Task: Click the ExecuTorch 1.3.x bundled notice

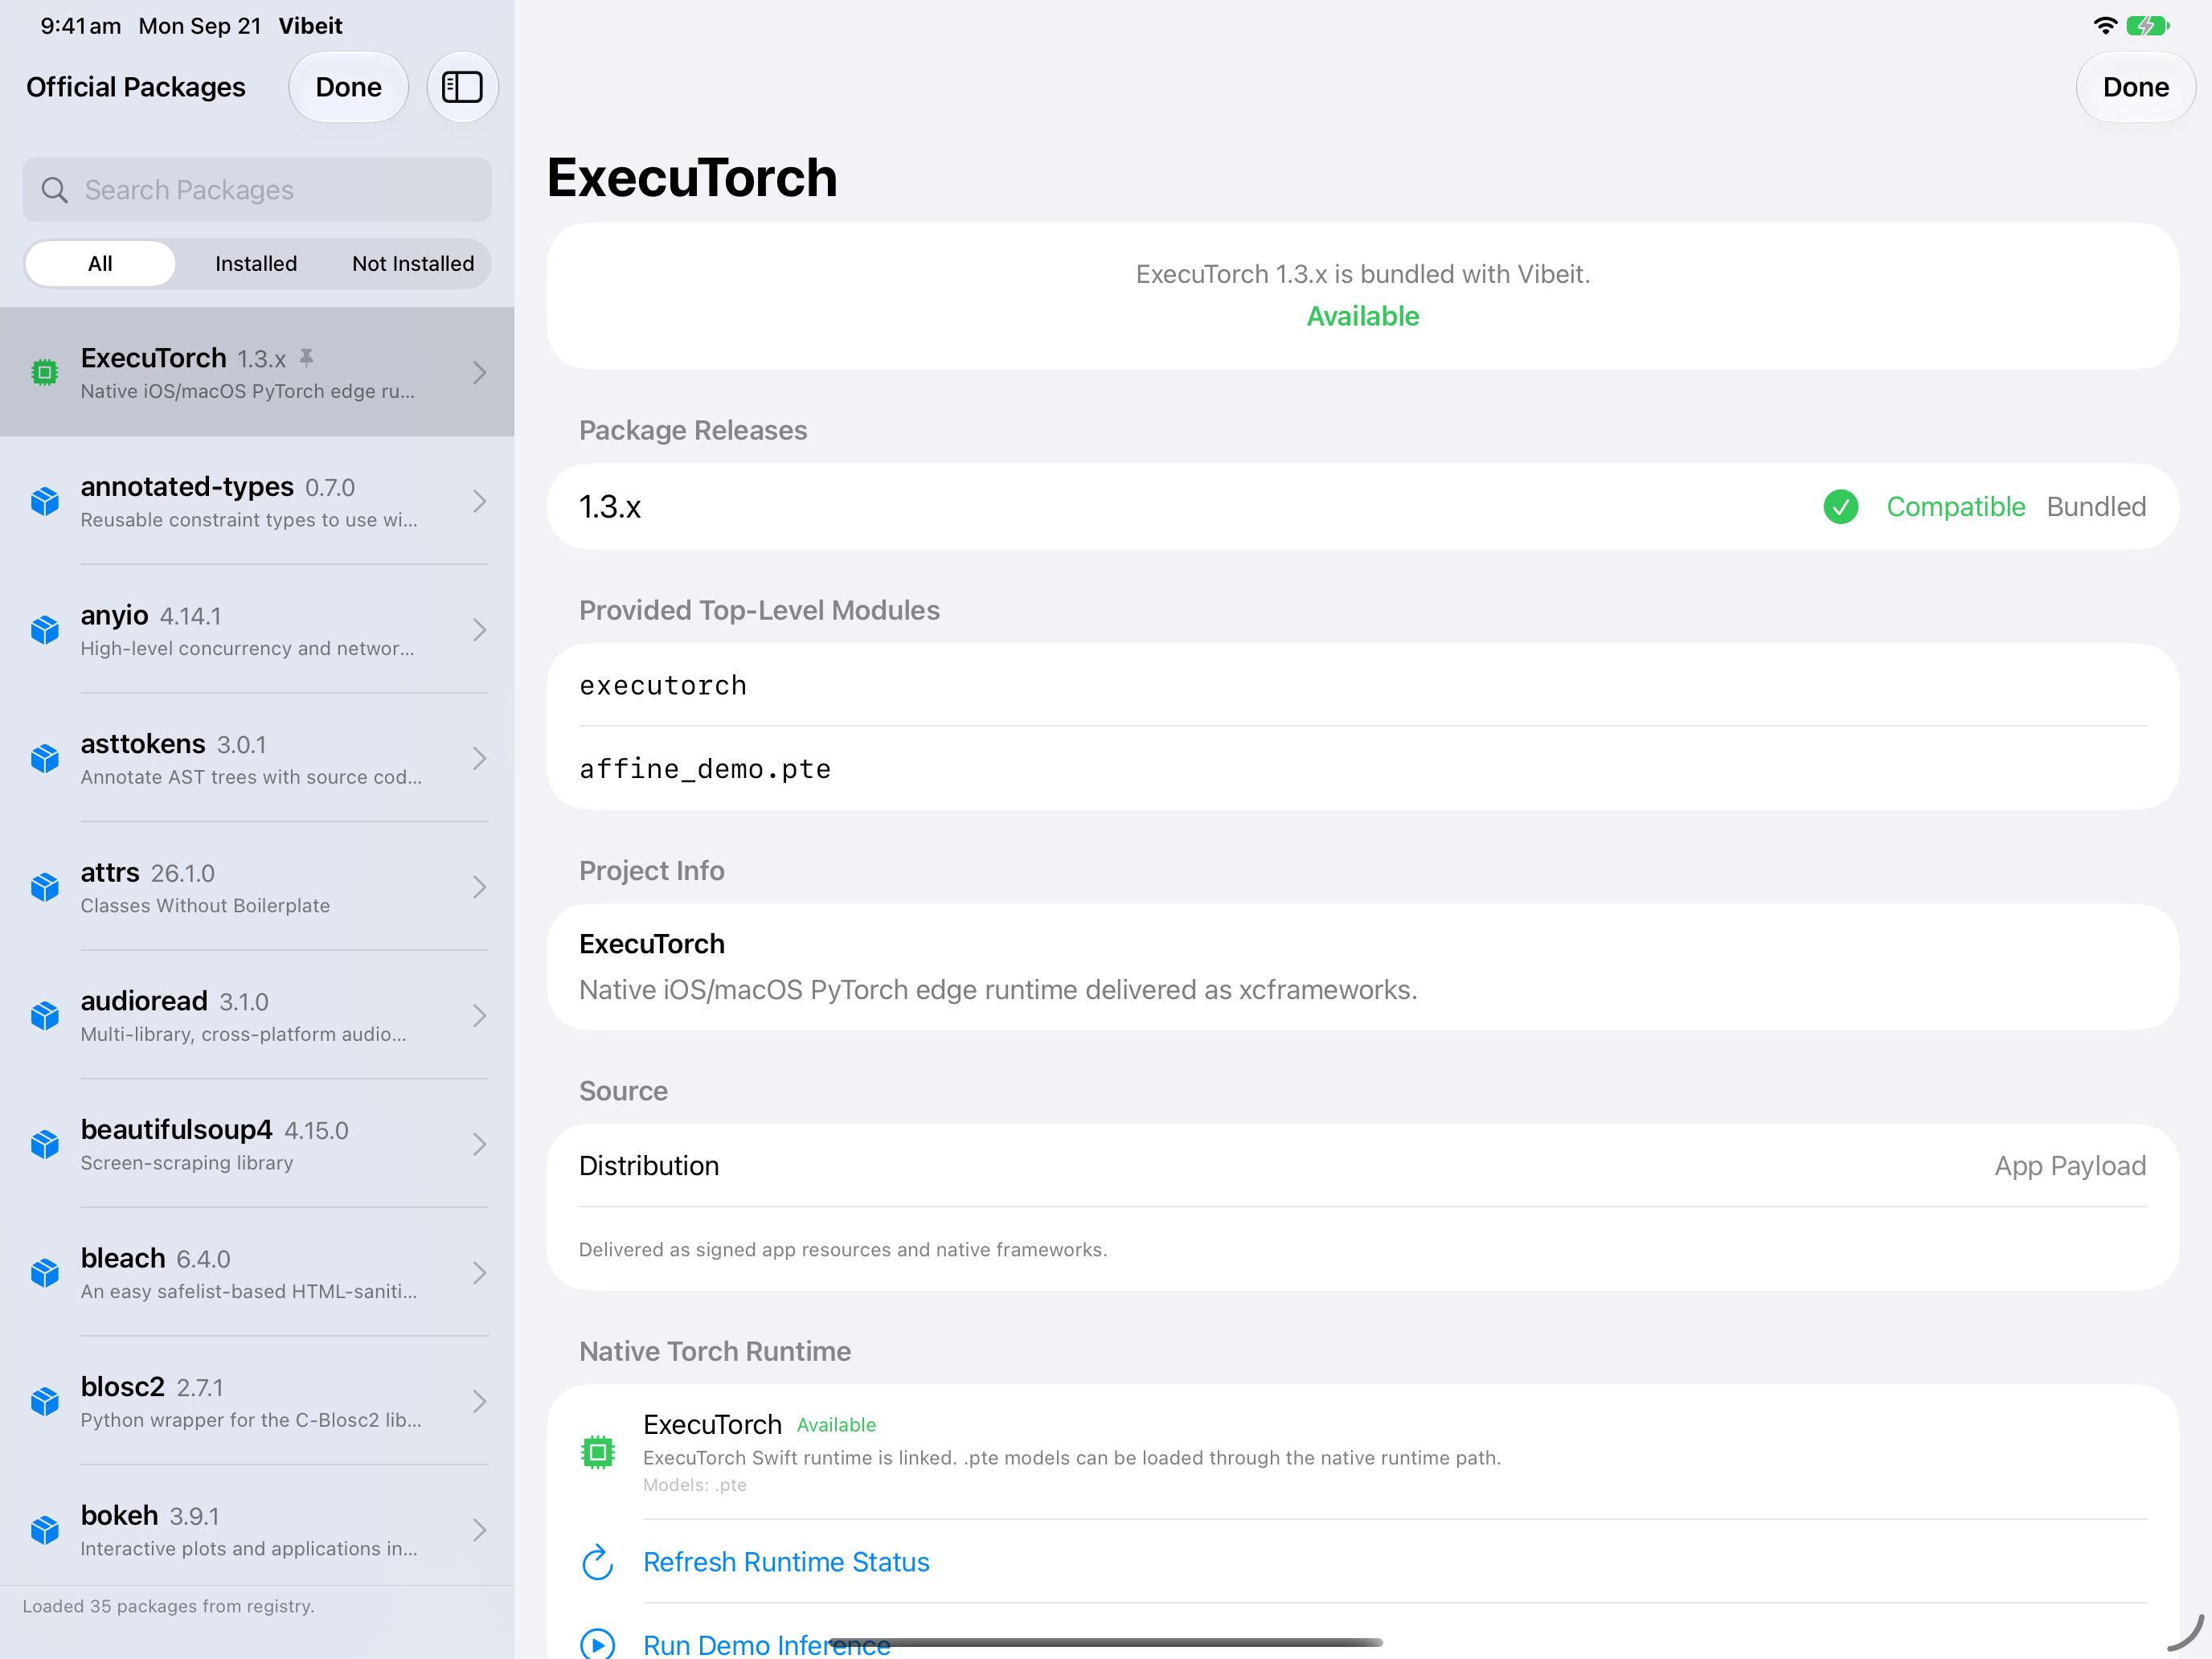Action: (1362, 274)
